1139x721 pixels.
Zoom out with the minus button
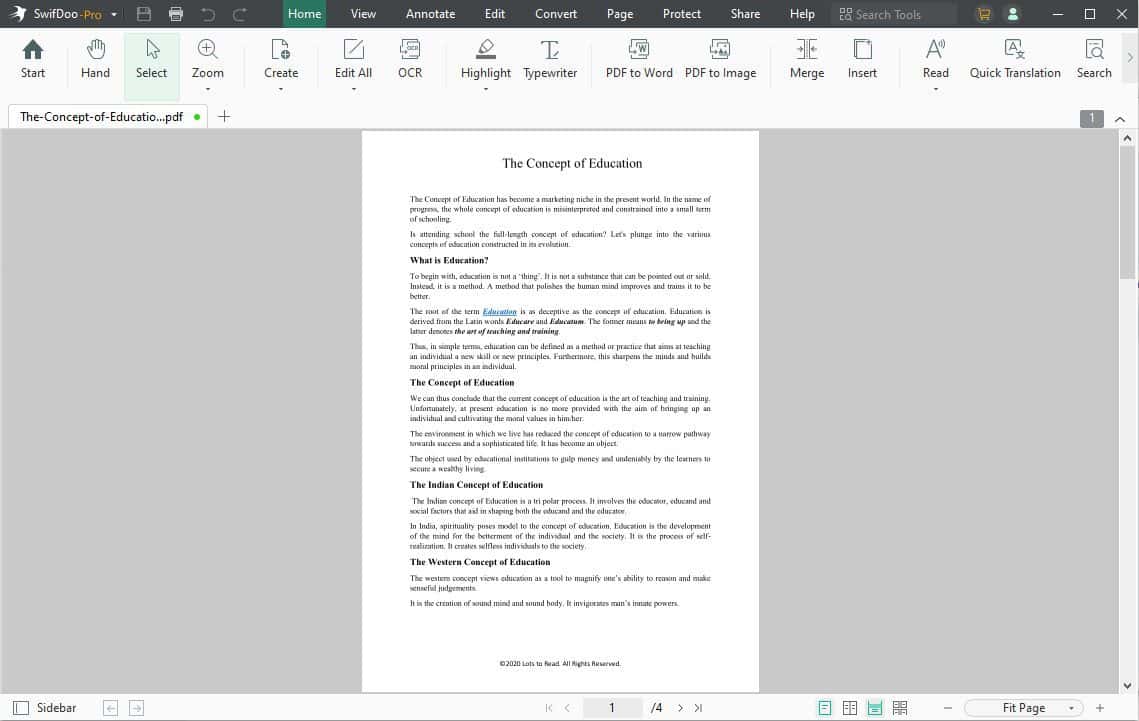click(948, 708)
